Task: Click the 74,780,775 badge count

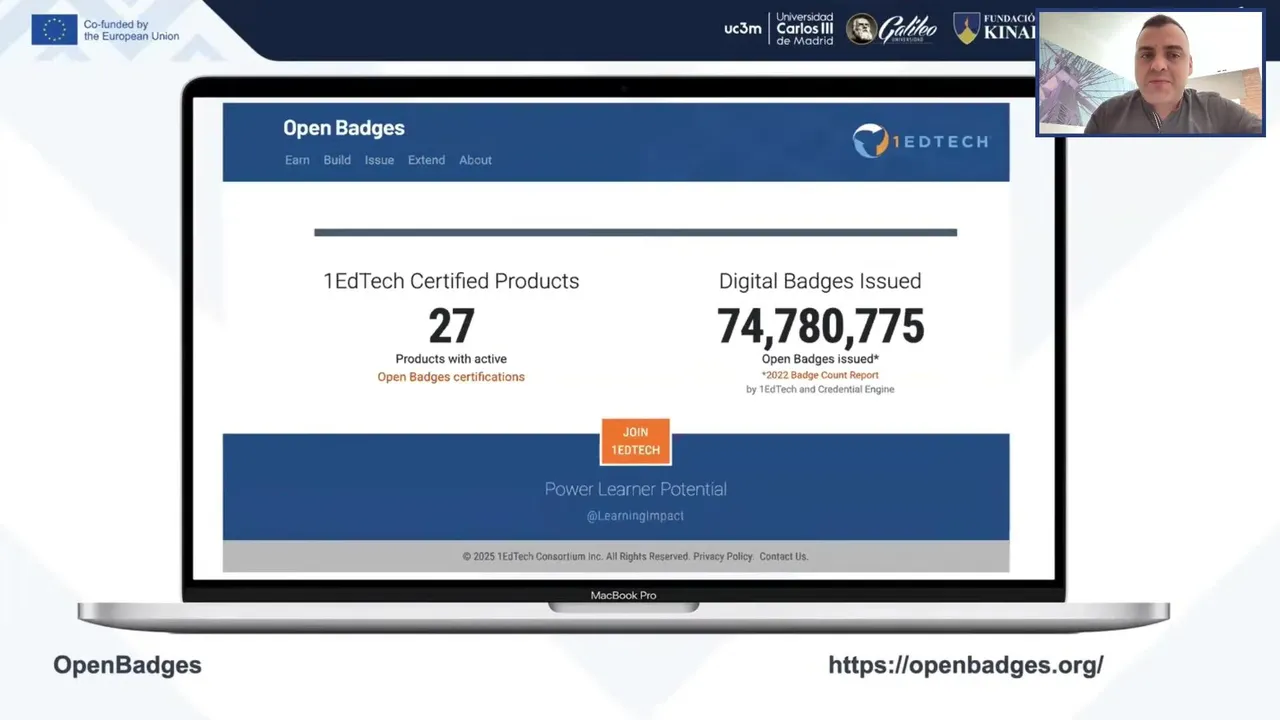Action: click(820, 326)
